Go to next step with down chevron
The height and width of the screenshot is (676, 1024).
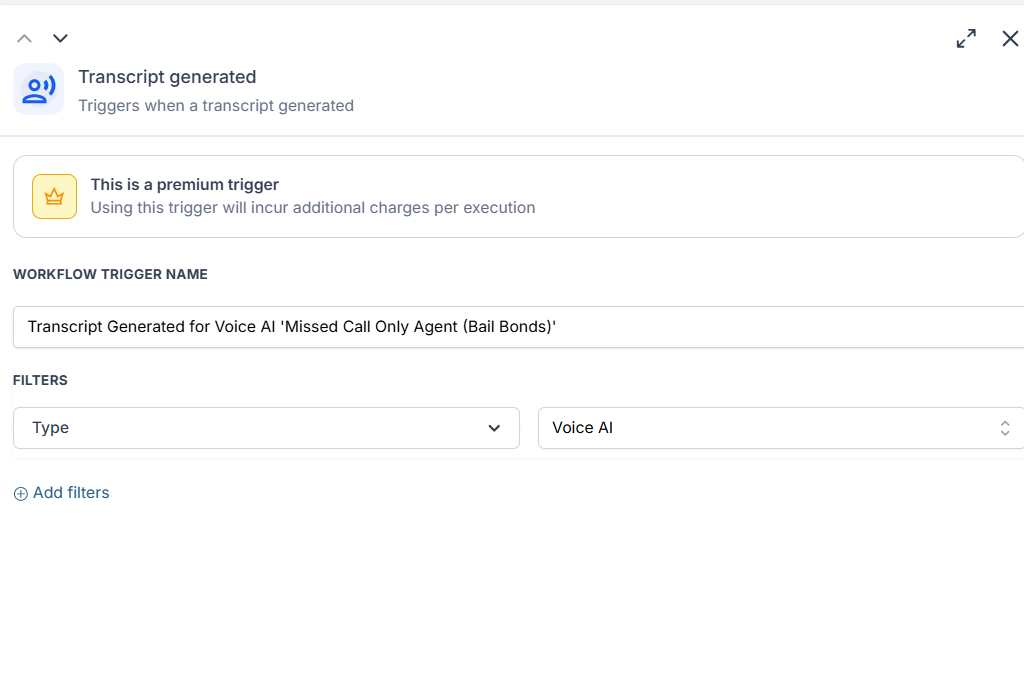click(x=60, y=39)
